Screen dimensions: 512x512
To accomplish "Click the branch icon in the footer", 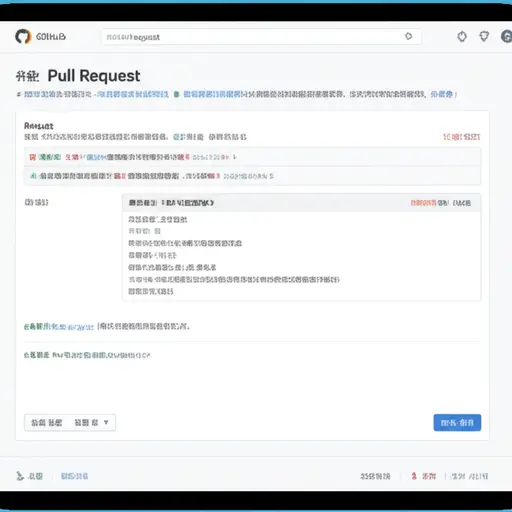I will [x=20, y=476].
